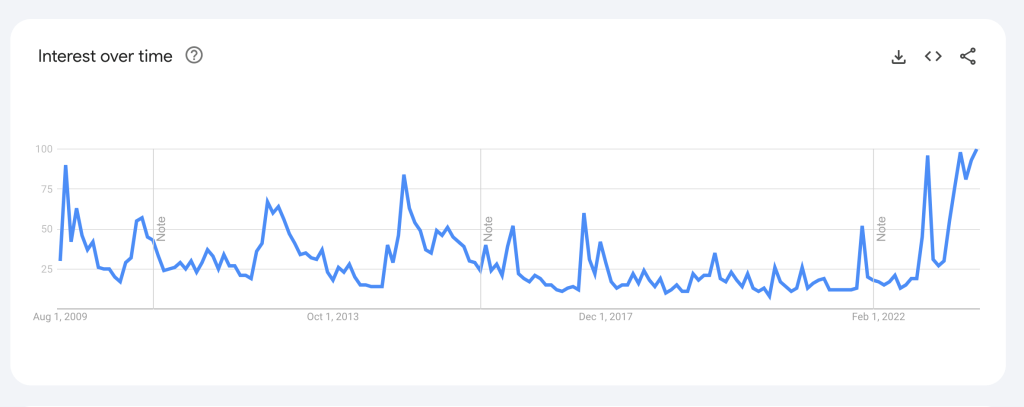1024x407 pixels.
Task: Click the tall spike just right of Oct 2013
Action: pos(404,176)
